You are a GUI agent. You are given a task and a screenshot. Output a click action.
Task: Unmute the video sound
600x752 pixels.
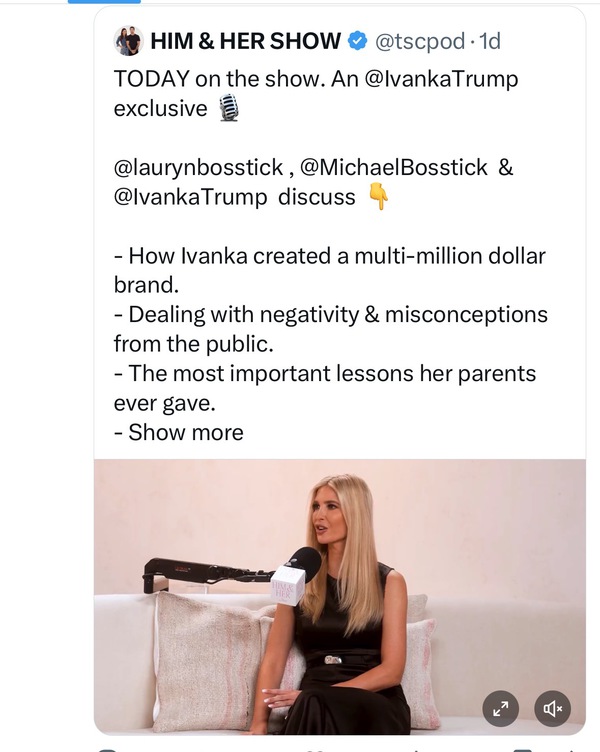(x=552, y=708)
